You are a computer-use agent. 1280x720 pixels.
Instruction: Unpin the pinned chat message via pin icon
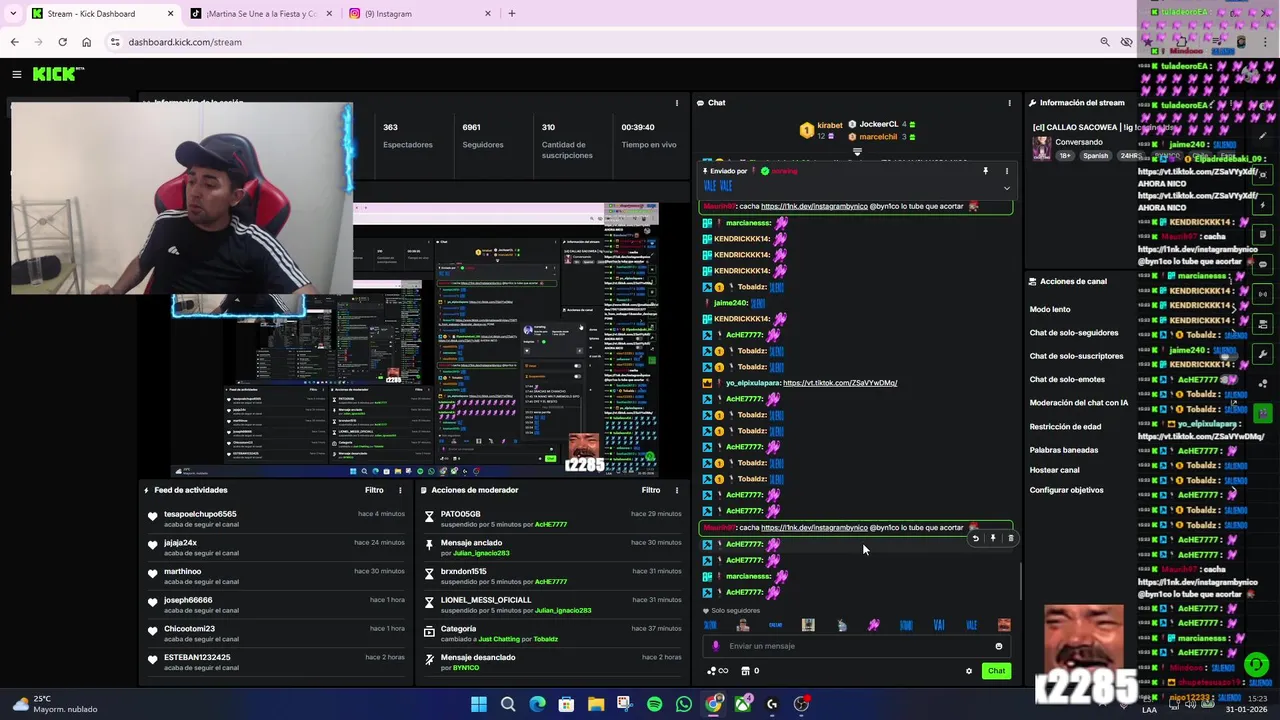(985, 171)
